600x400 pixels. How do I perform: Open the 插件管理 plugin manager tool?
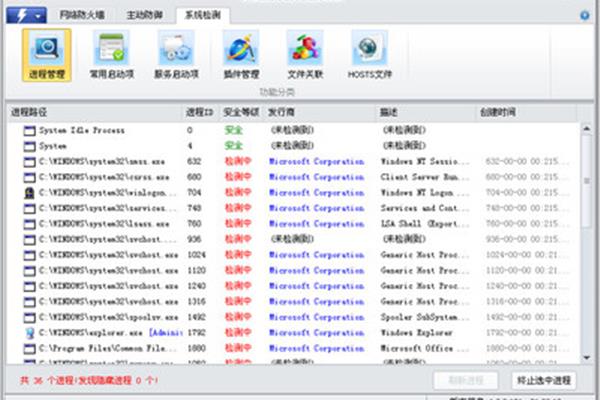click(x=241, y=55)
